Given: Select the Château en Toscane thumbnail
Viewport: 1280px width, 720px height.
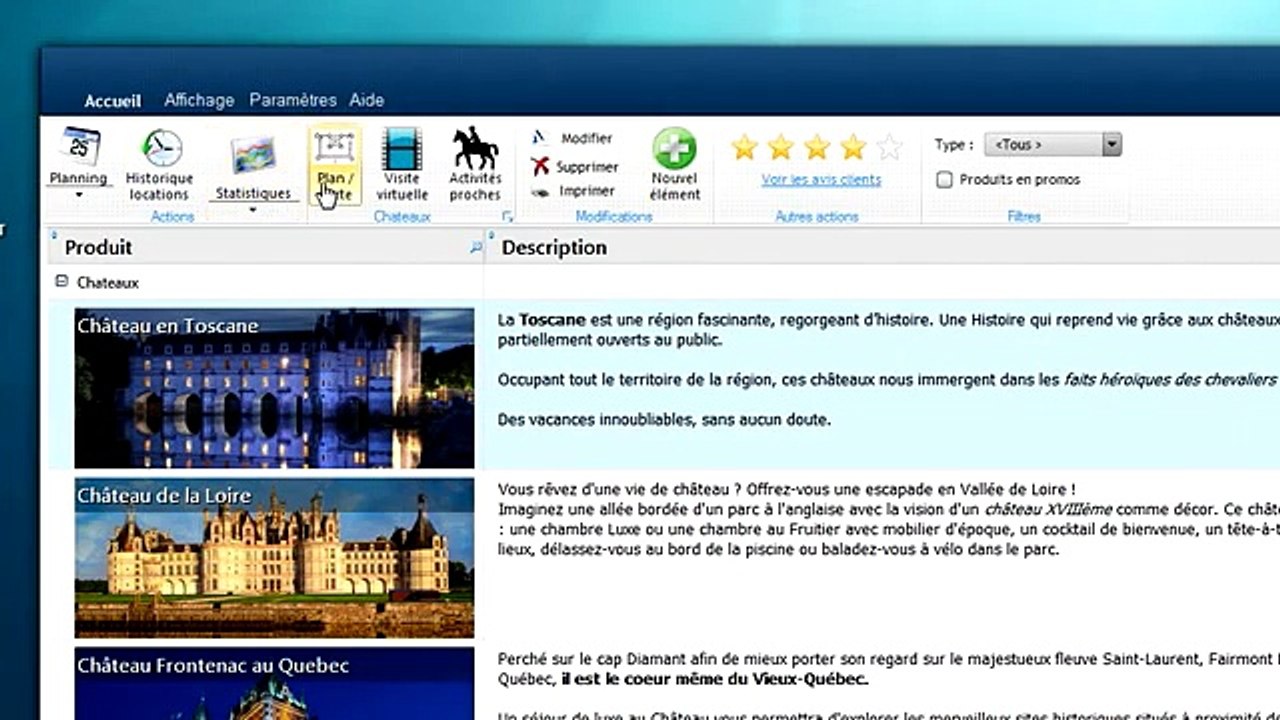Looking at the screenshot, I should 275,388.
